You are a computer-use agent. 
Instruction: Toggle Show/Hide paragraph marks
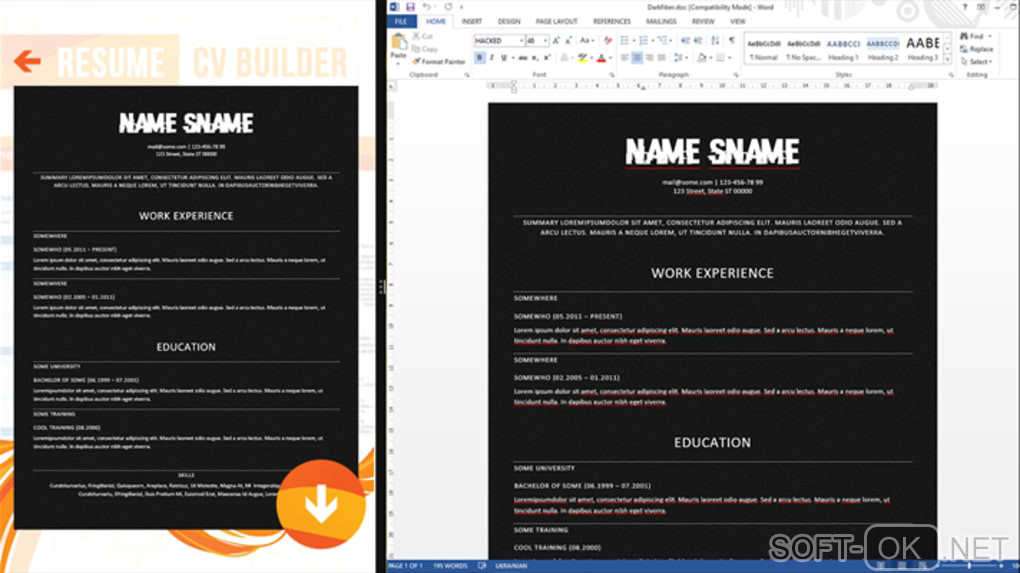(x=732, y=40)
